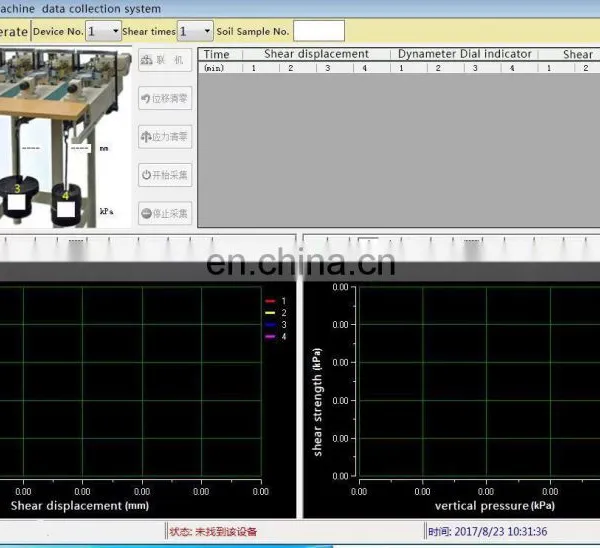Click the white pressure field on weight 3

coord(17,202)
